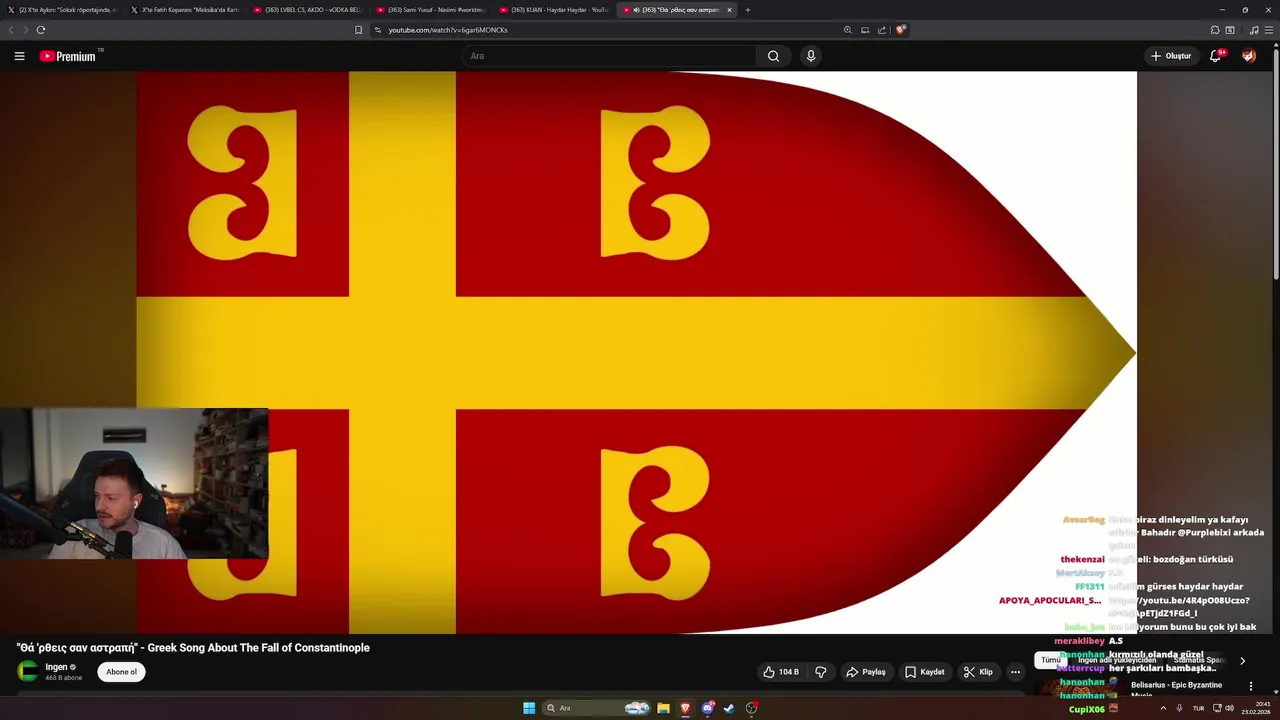The height and width of the screenshot is (720, 1280).
Task: Click streamer webcam overlay
Action: tap(134, 483)
